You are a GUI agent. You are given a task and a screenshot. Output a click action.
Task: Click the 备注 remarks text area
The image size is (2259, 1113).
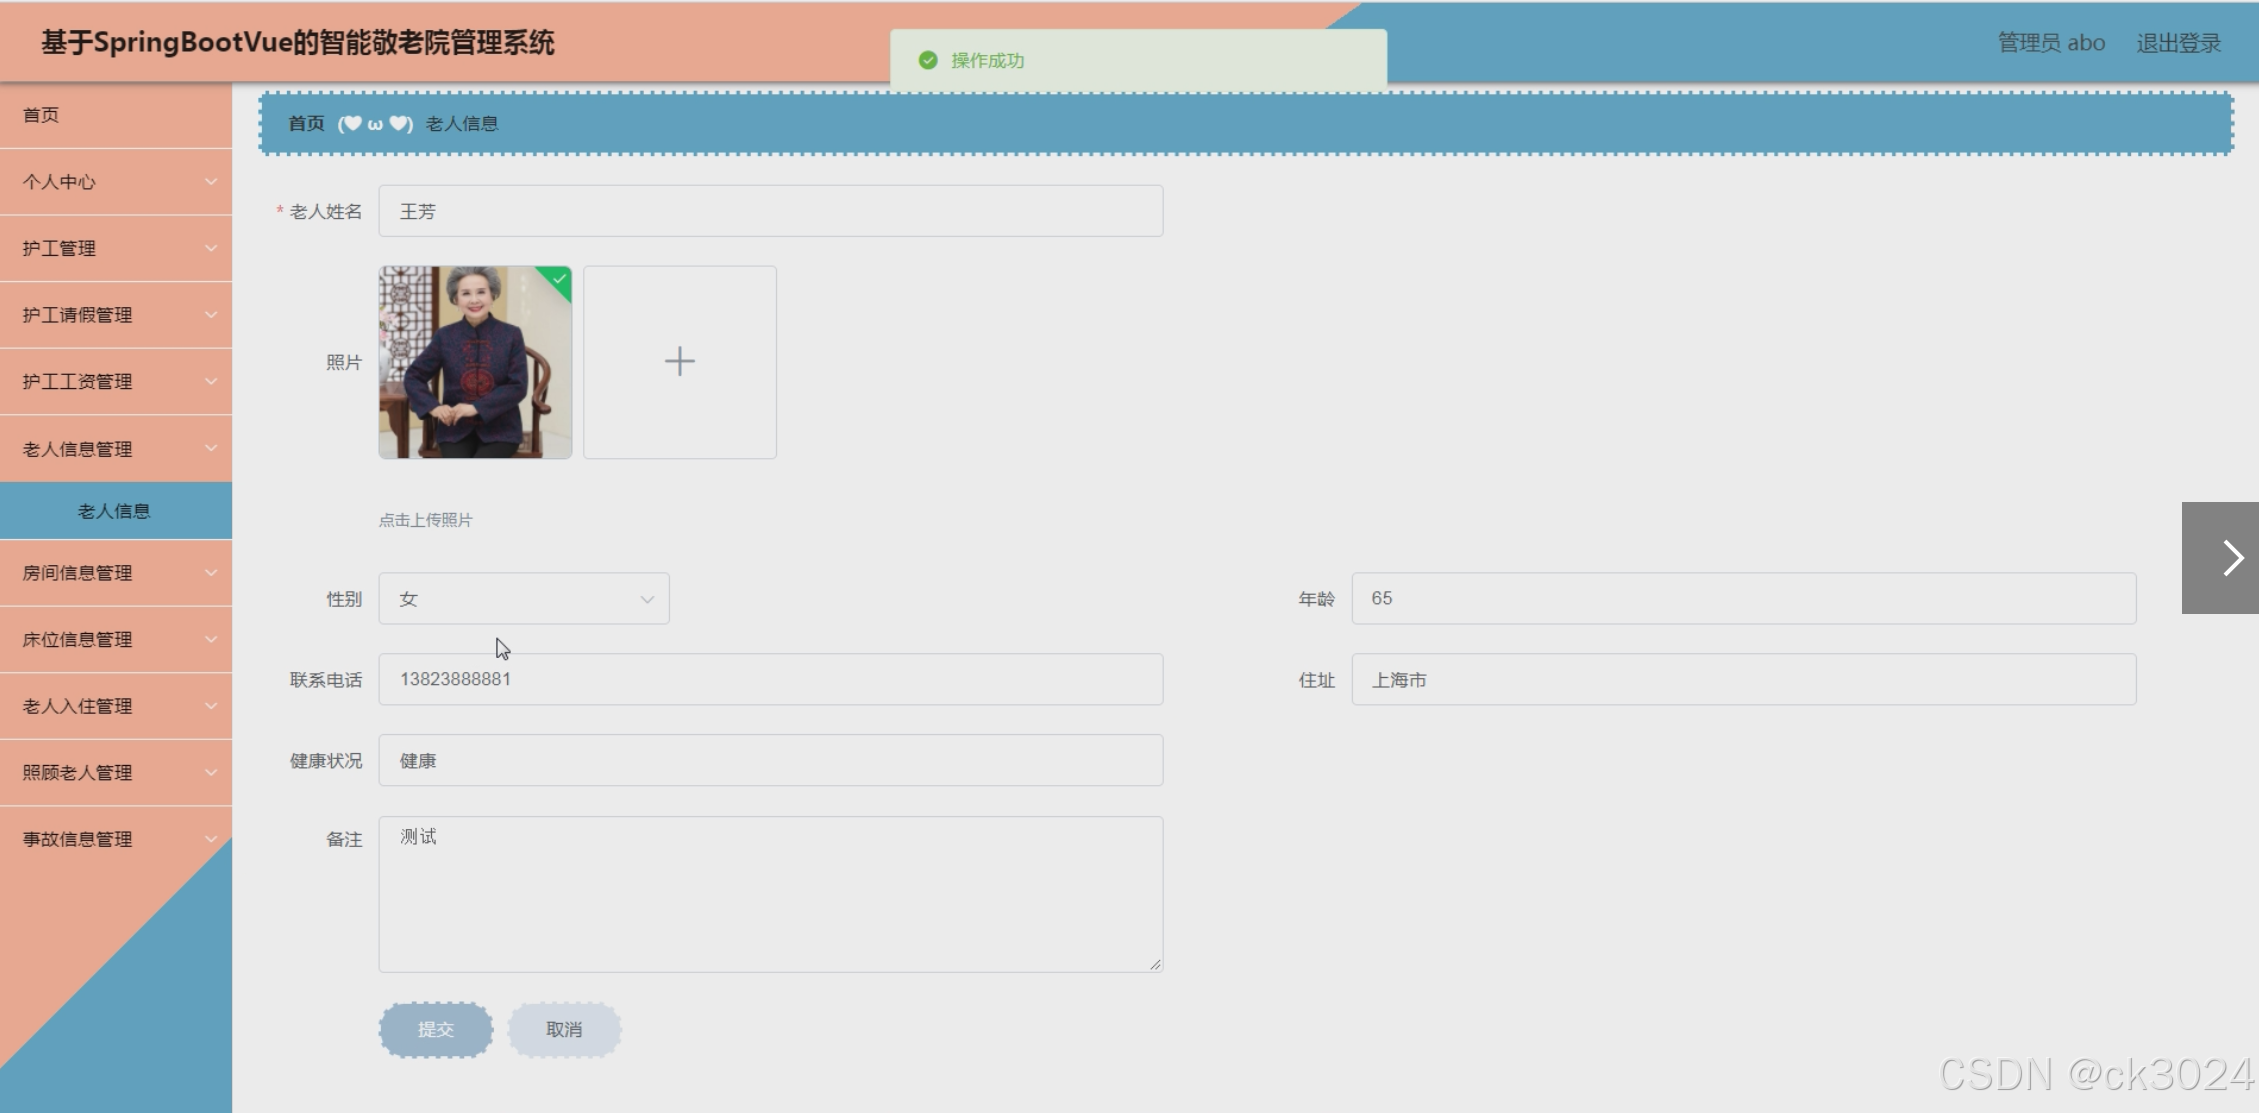click(770, 894)
